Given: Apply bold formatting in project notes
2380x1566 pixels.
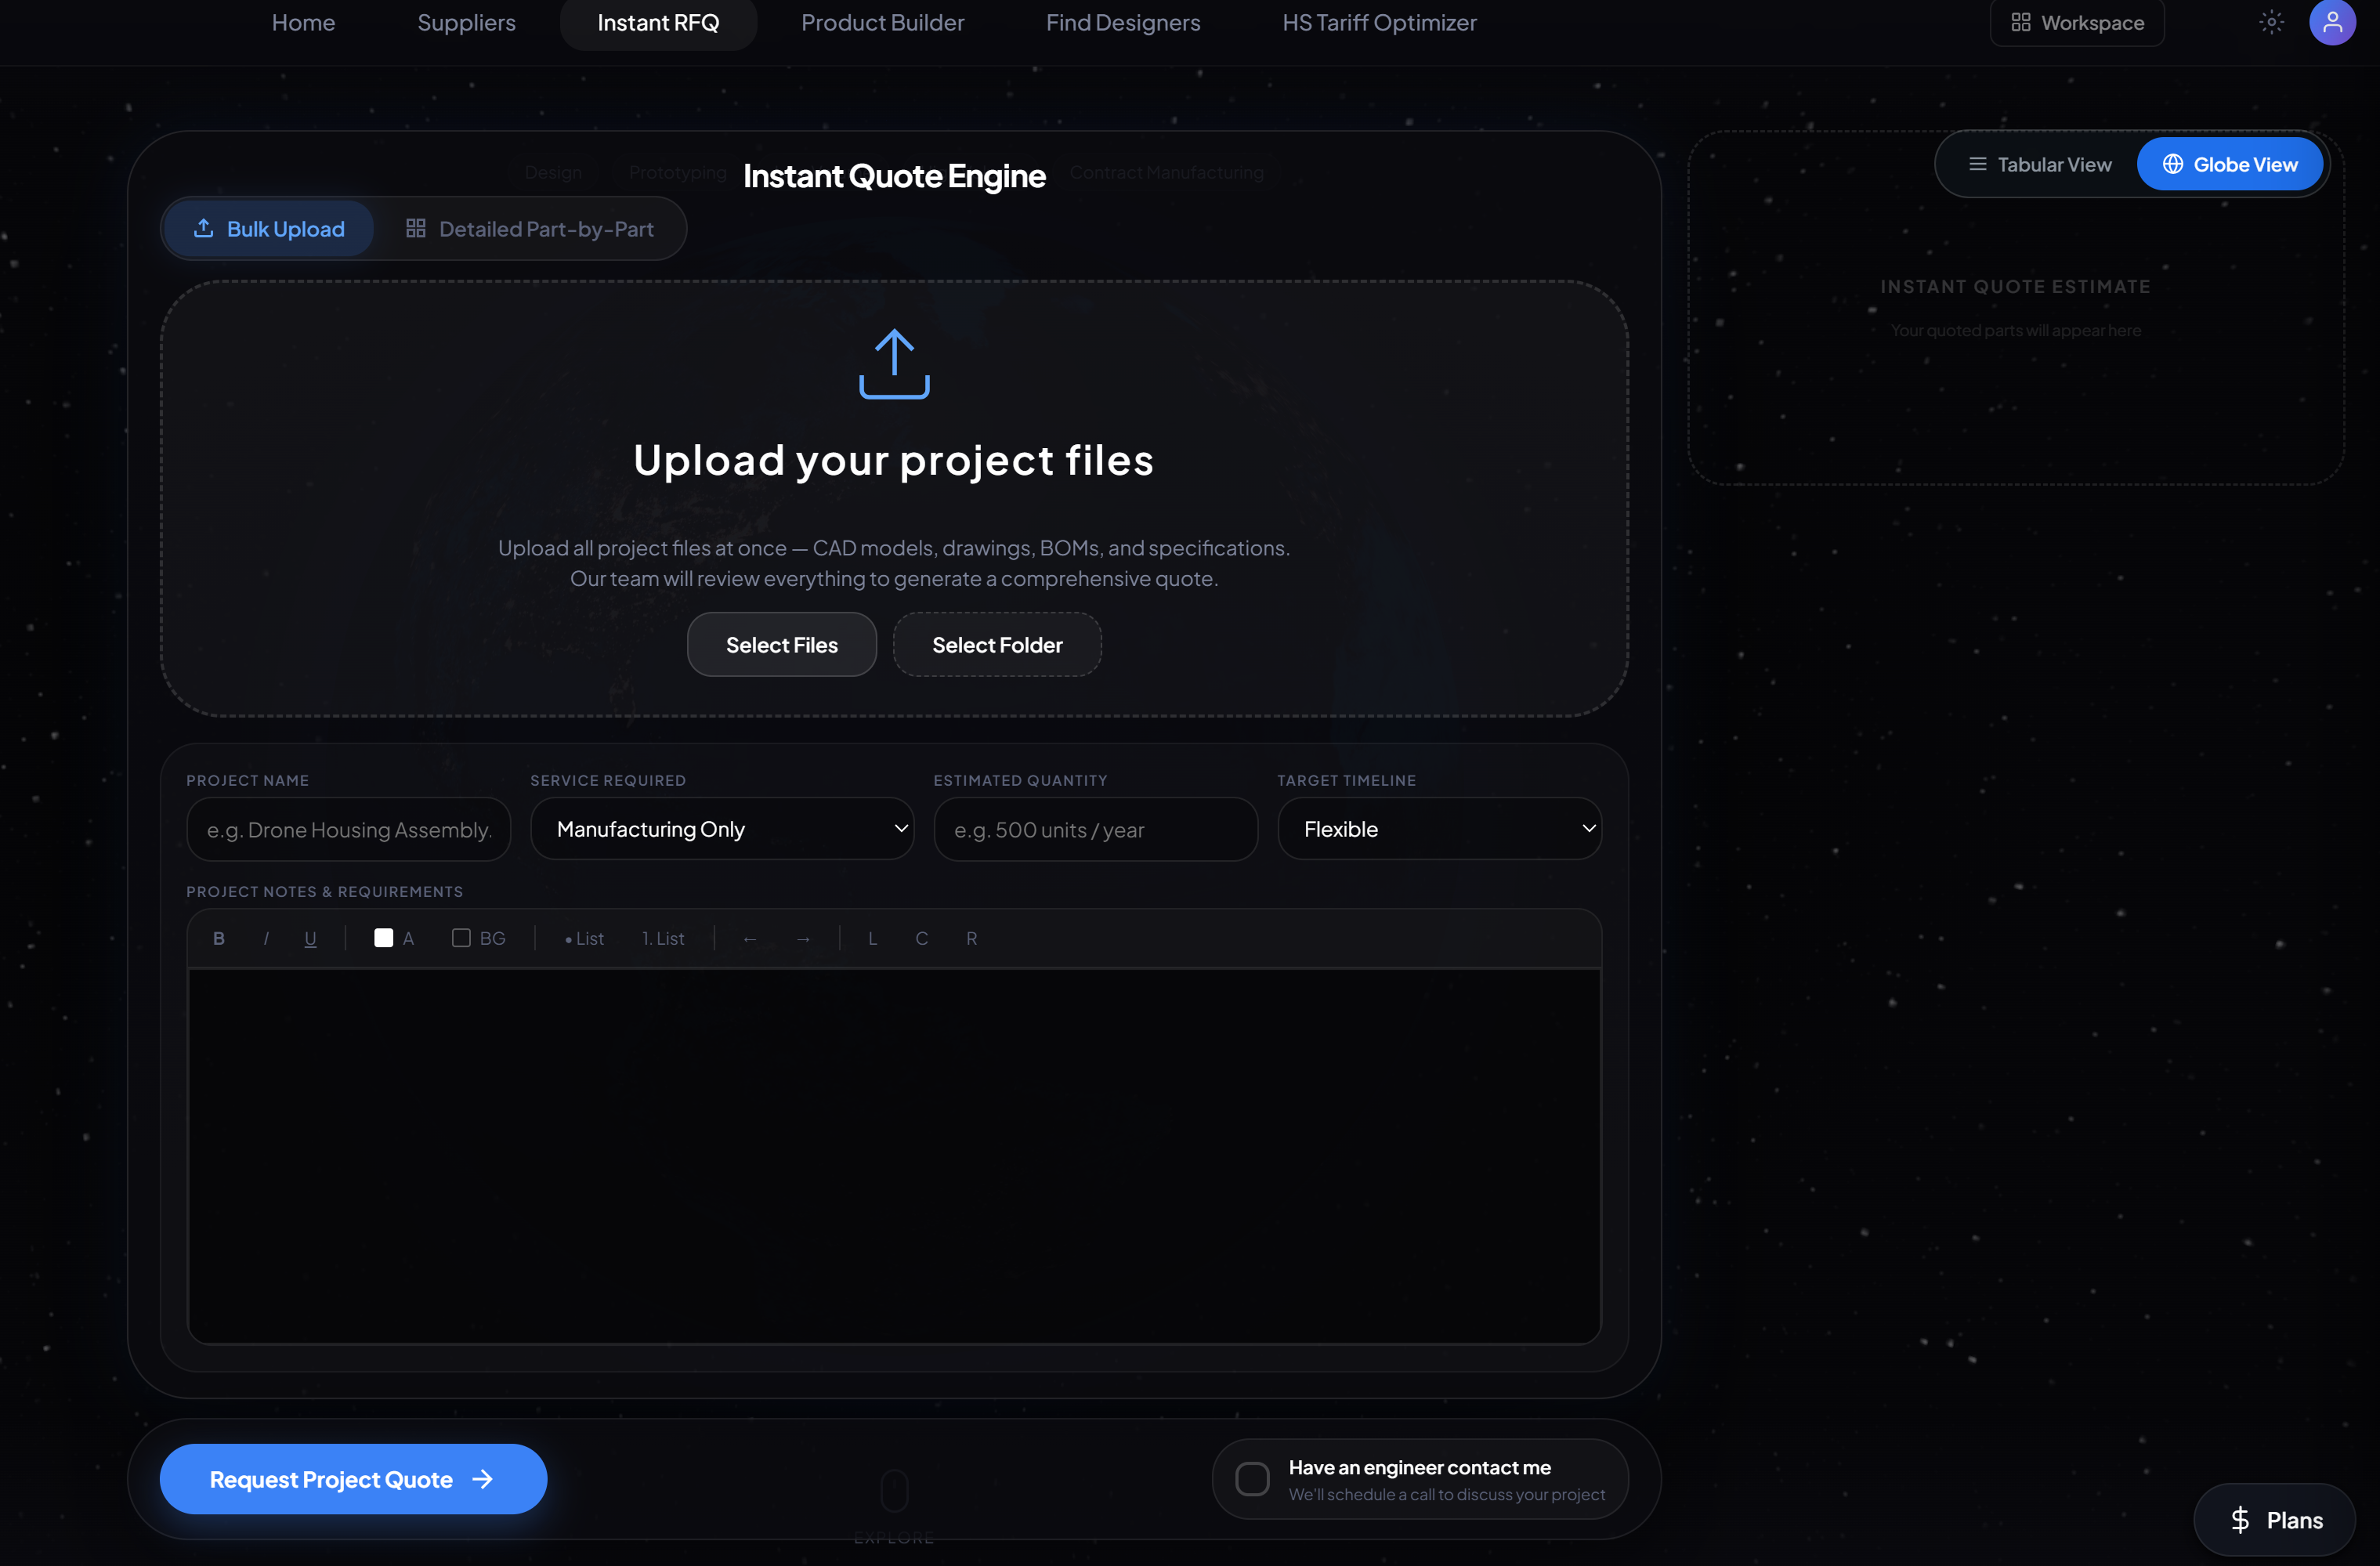Looking at the screenshot, I should pyautogui.click(x=218, y=938).
